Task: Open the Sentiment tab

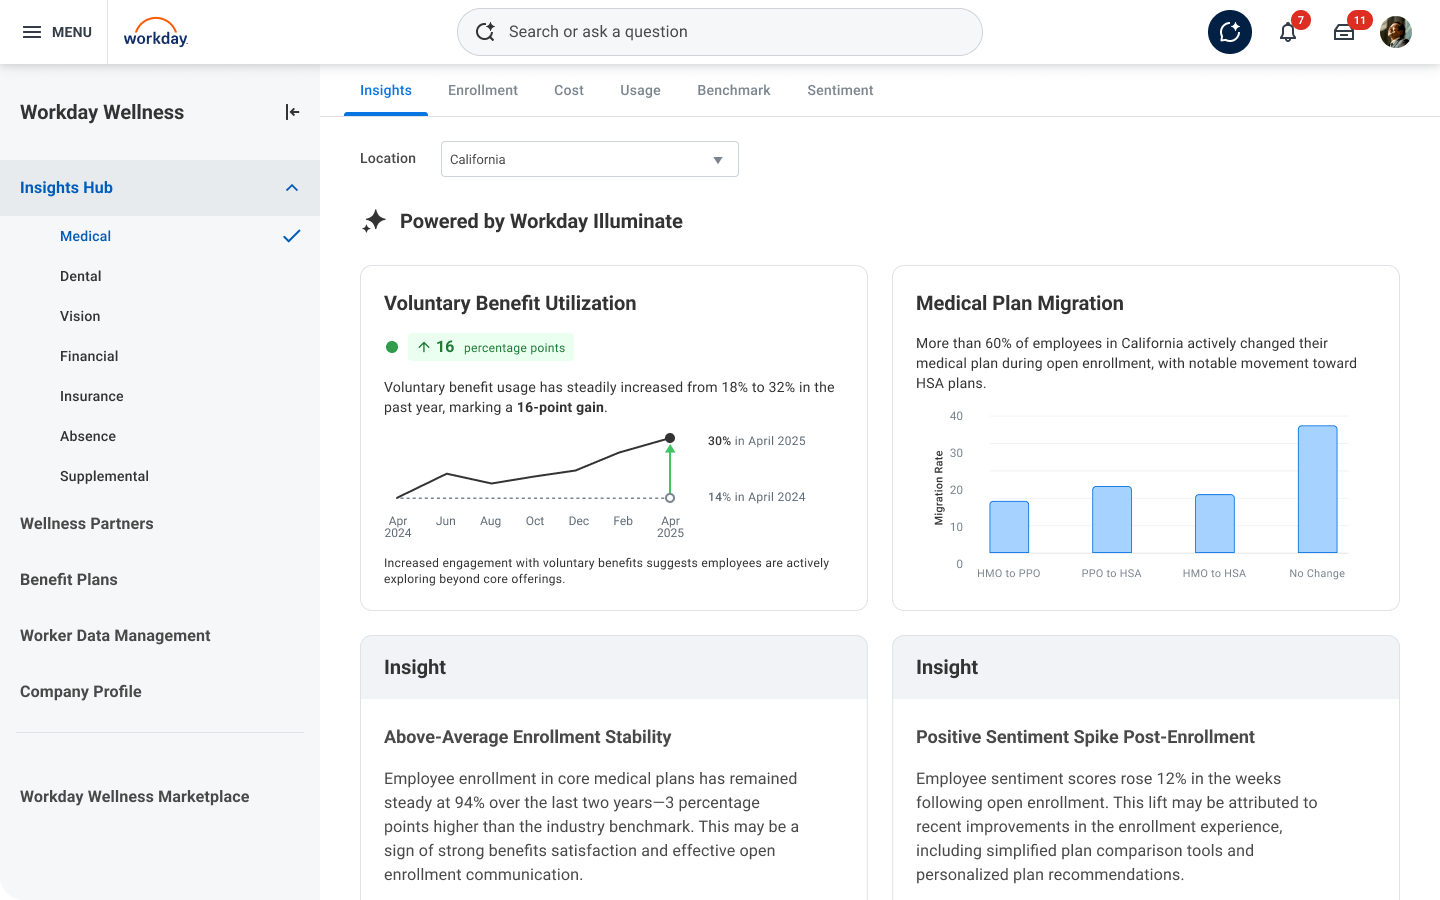Action: (840, 90)
